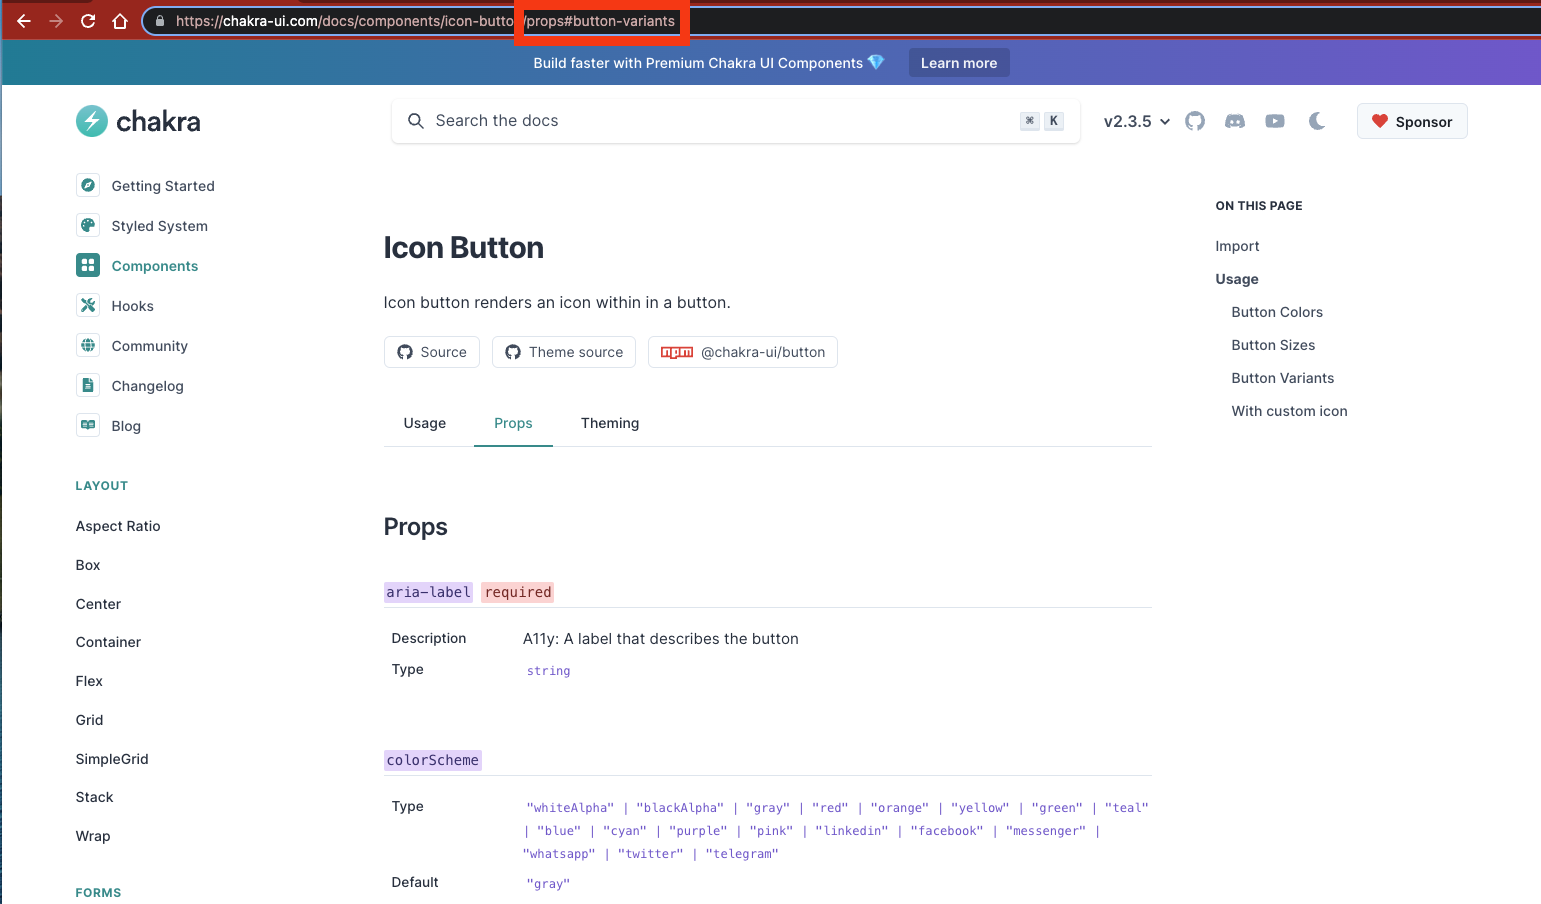The width and height of the screenshot is (1541, 904).
Task: Open version v2.3.5 dropdown
Action: click(x=1137, y=121)
